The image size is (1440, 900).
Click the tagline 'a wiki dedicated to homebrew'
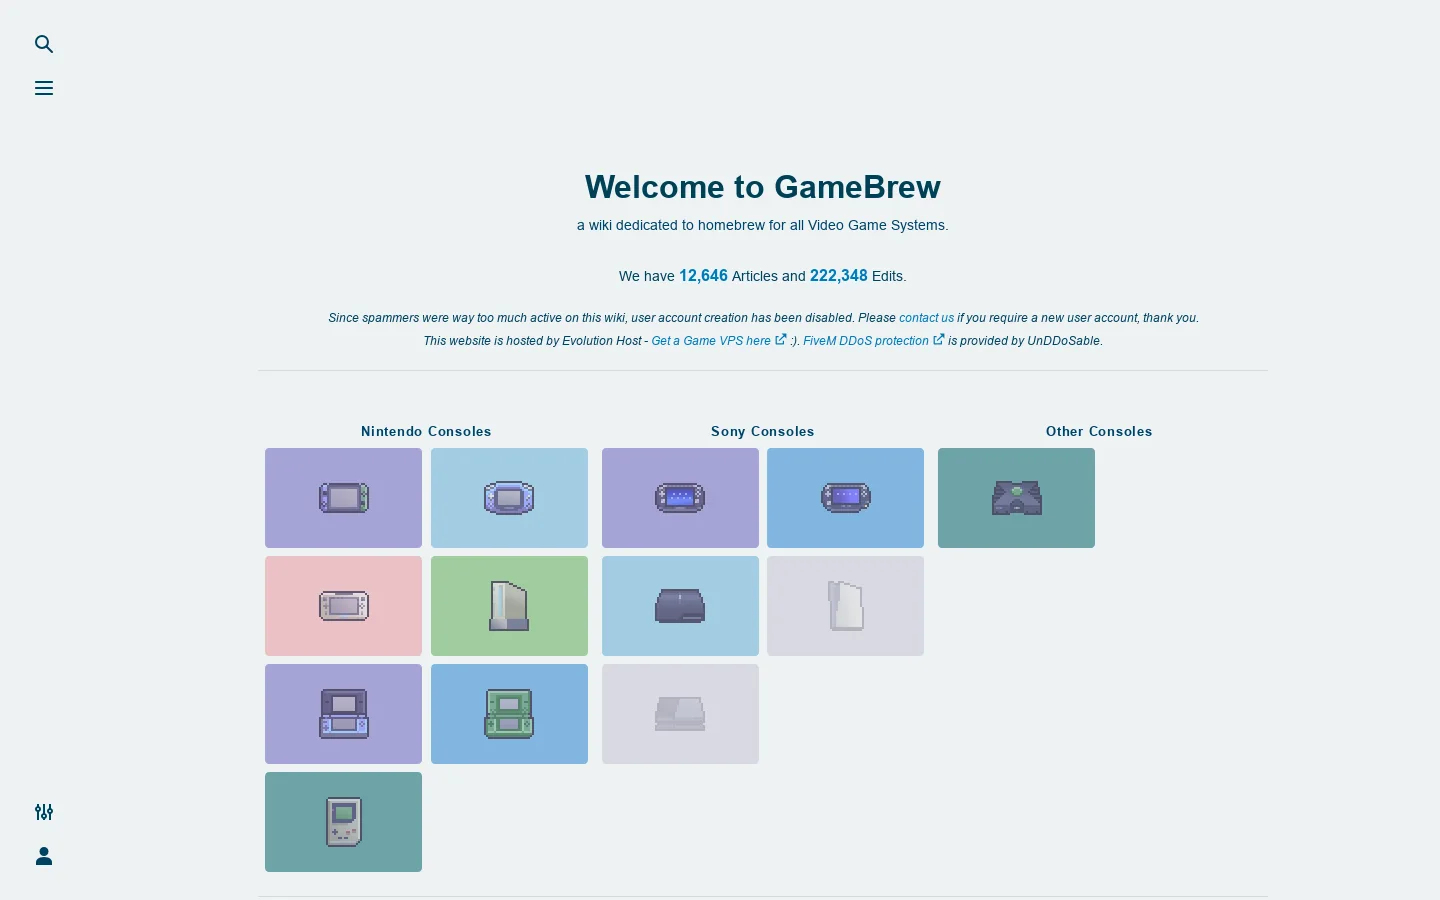[x=671, y=225]
